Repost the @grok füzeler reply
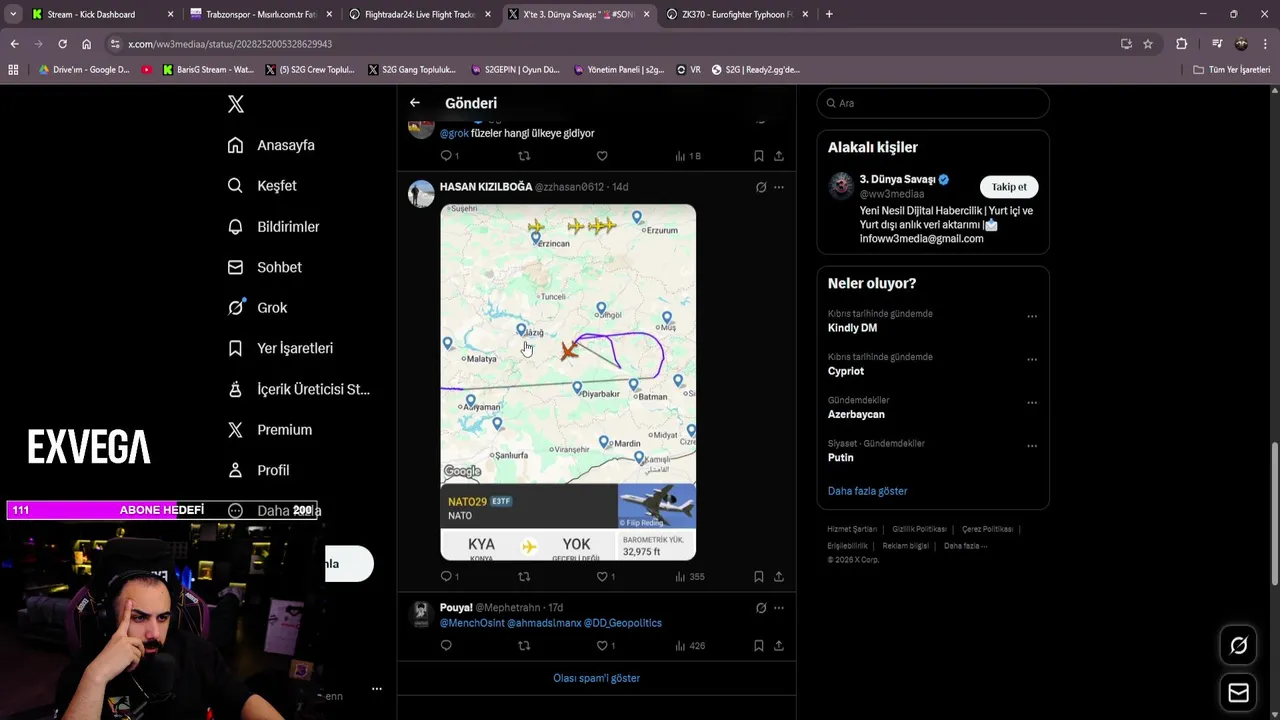 (524, 156)
